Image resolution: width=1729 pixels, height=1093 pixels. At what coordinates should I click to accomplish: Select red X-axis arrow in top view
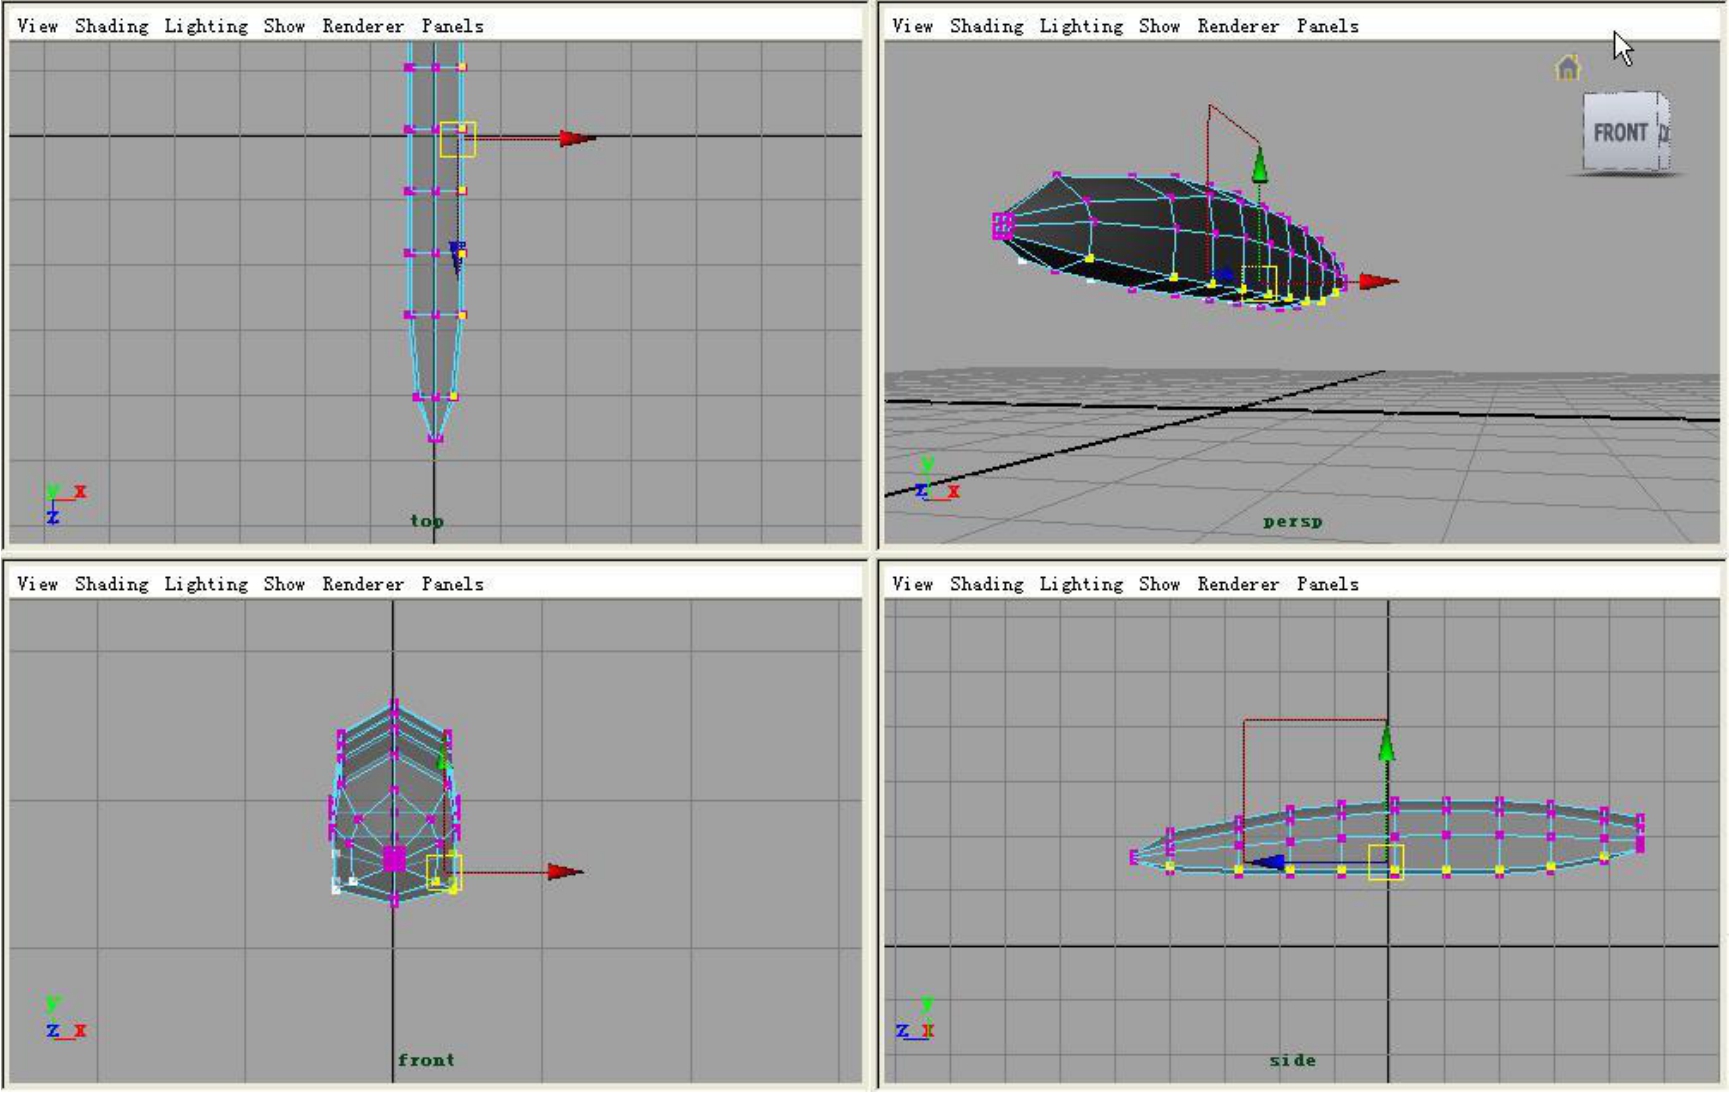[x=577, y=138]
